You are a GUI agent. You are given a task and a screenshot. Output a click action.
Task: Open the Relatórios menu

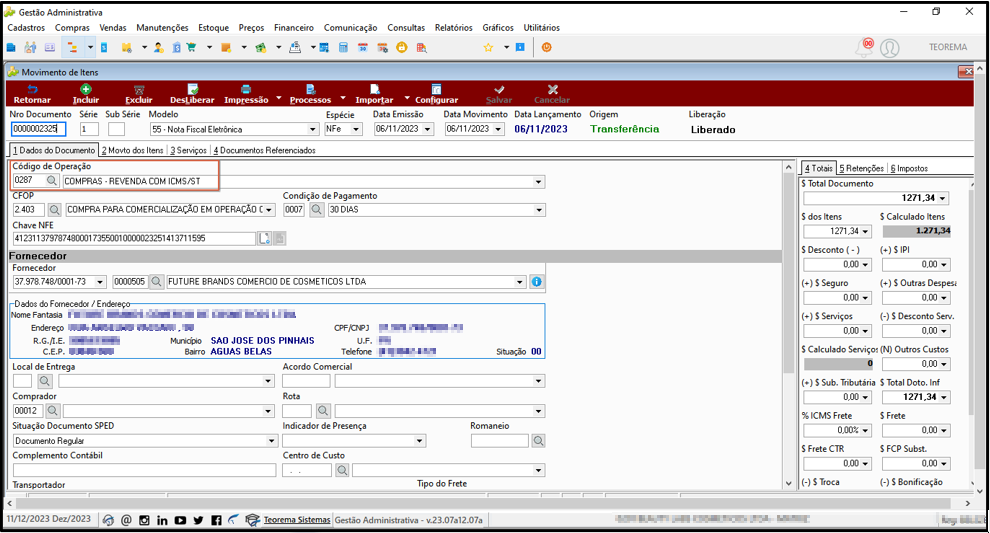click(453, 28)
